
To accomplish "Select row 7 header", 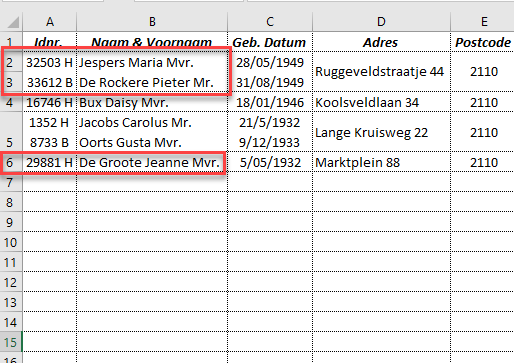I will pyautogui.click(x=10, y=182).
